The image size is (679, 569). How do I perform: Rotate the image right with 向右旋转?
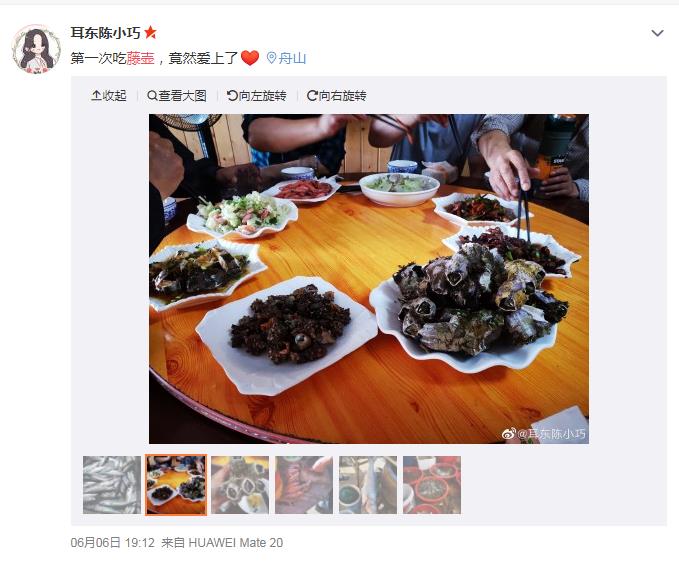click(x=336, y=95)
